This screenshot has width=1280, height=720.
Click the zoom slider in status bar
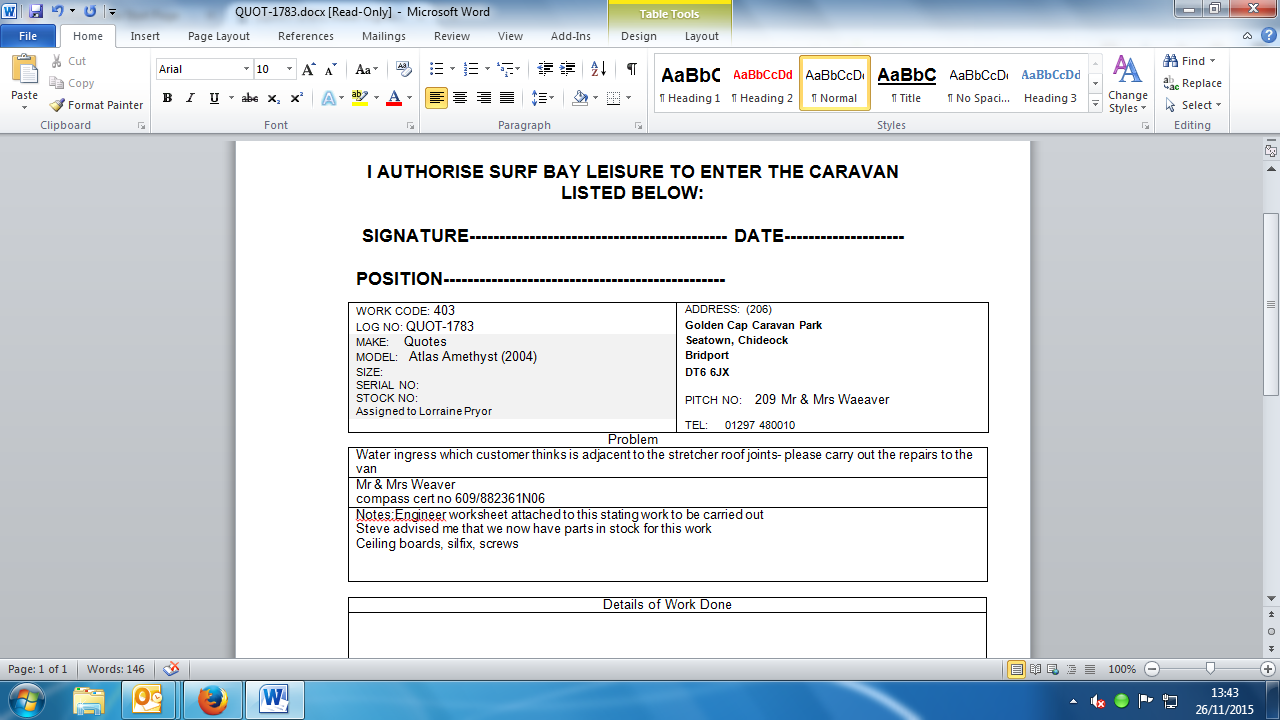click(x=1210, y=669)
